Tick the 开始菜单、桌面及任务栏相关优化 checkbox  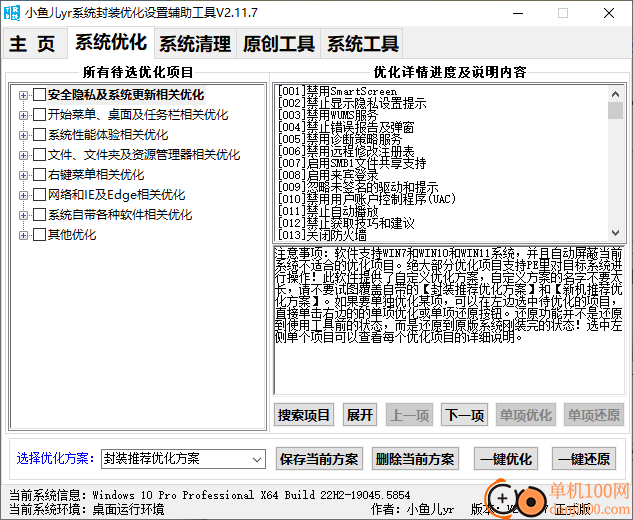(x=39, y=115)
